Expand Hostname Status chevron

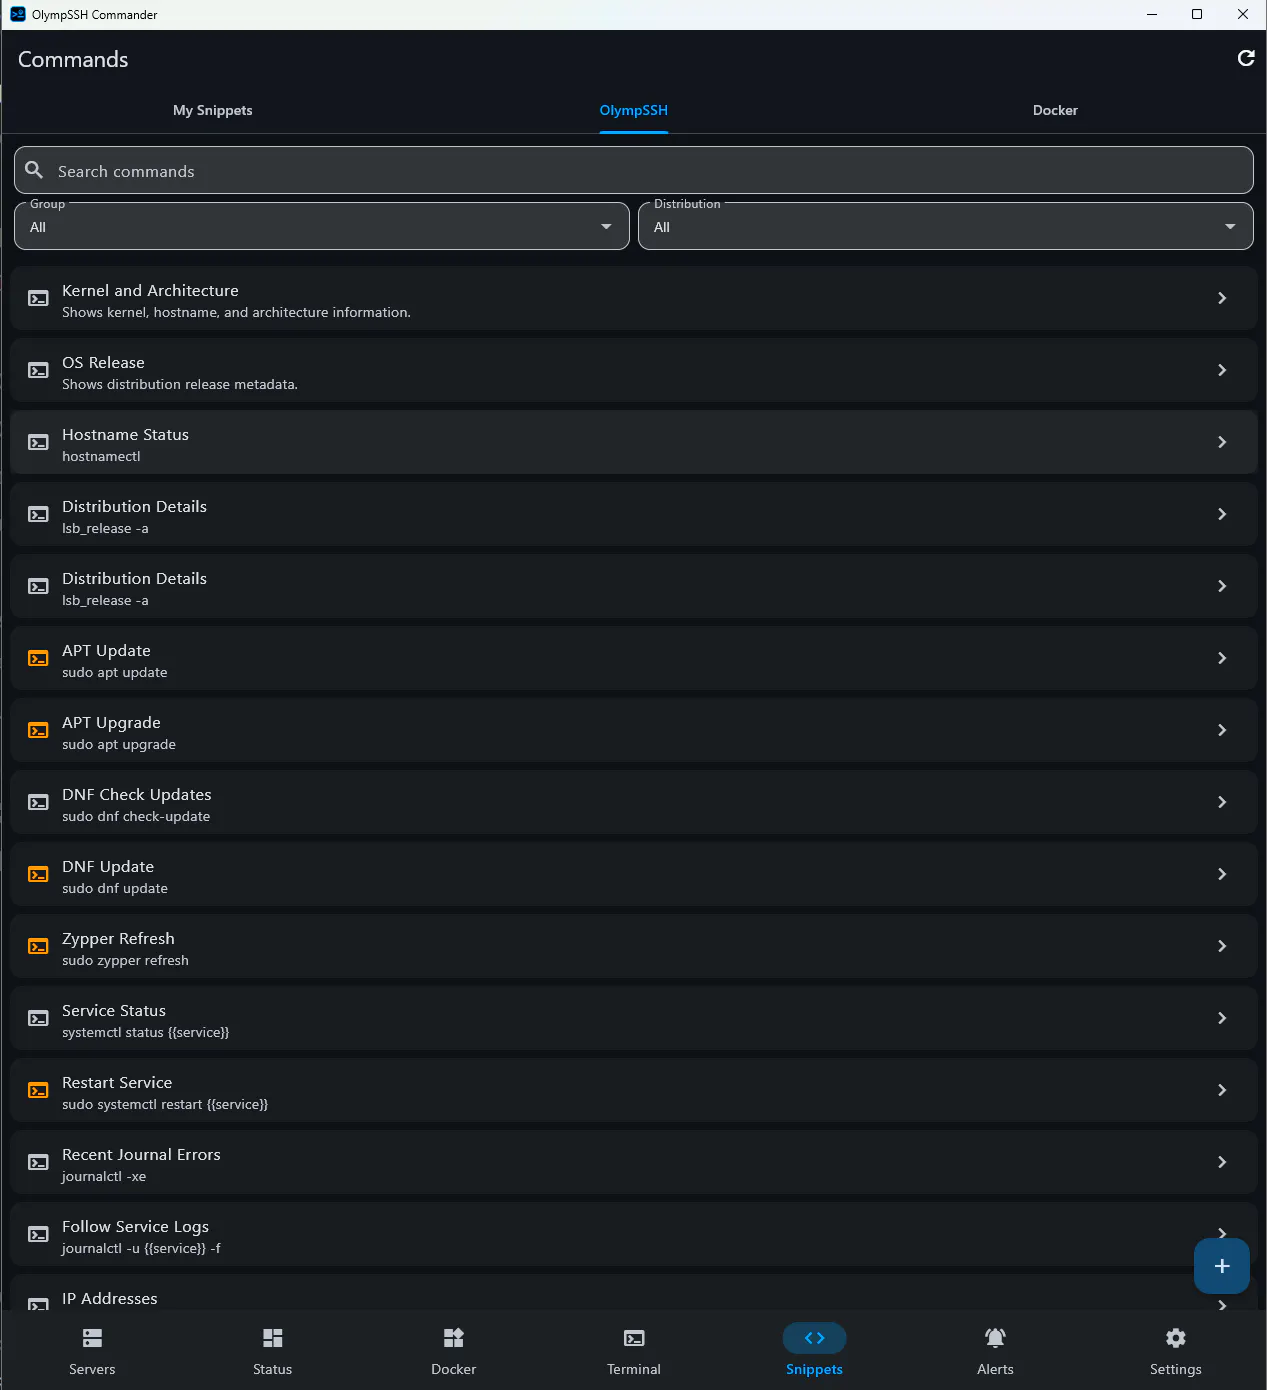(x=1222, y=442)
